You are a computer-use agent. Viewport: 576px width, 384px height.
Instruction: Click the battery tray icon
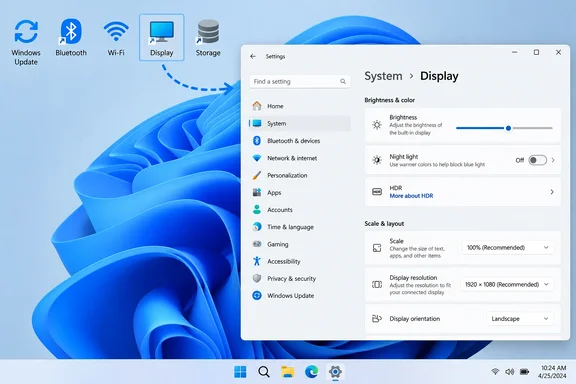coord(525,372)
